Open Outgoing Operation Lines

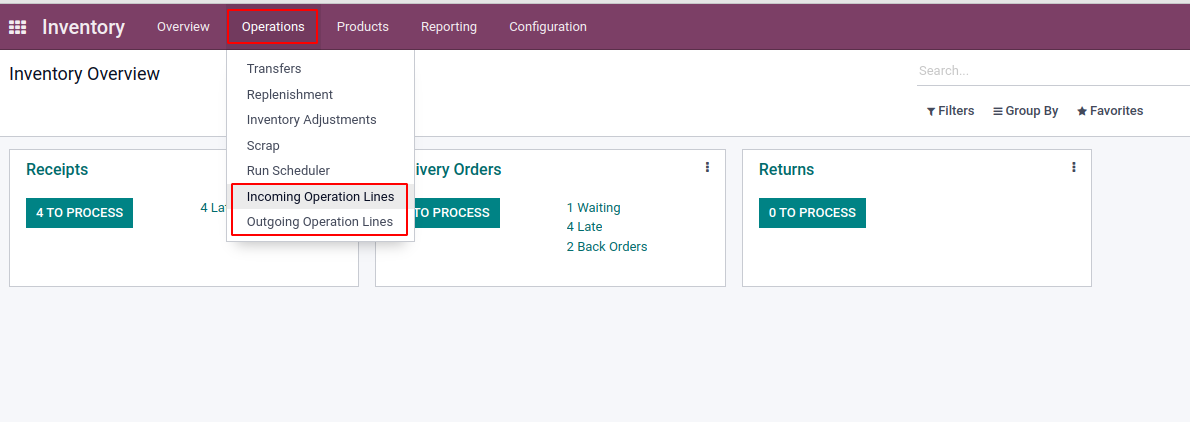tap(320, 222)
